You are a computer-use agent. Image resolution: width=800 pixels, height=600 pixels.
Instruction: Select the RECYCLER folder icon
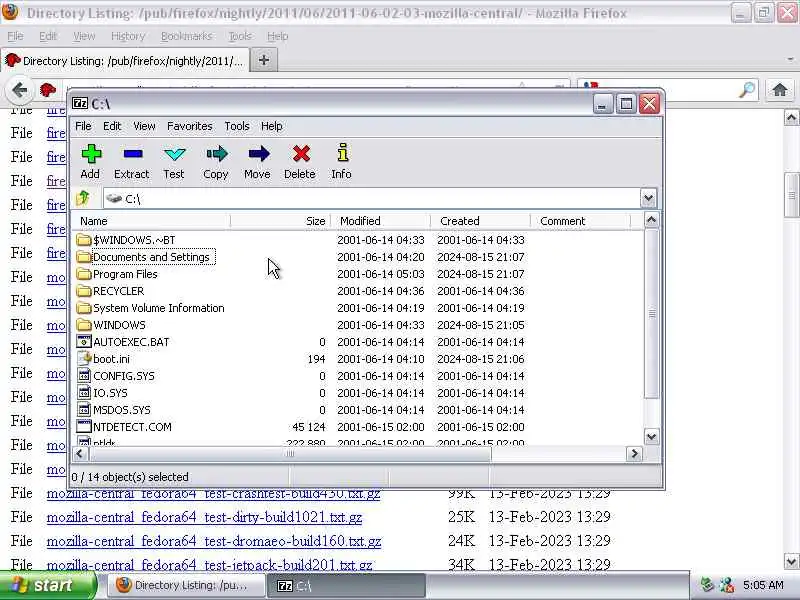coord(84,291)
